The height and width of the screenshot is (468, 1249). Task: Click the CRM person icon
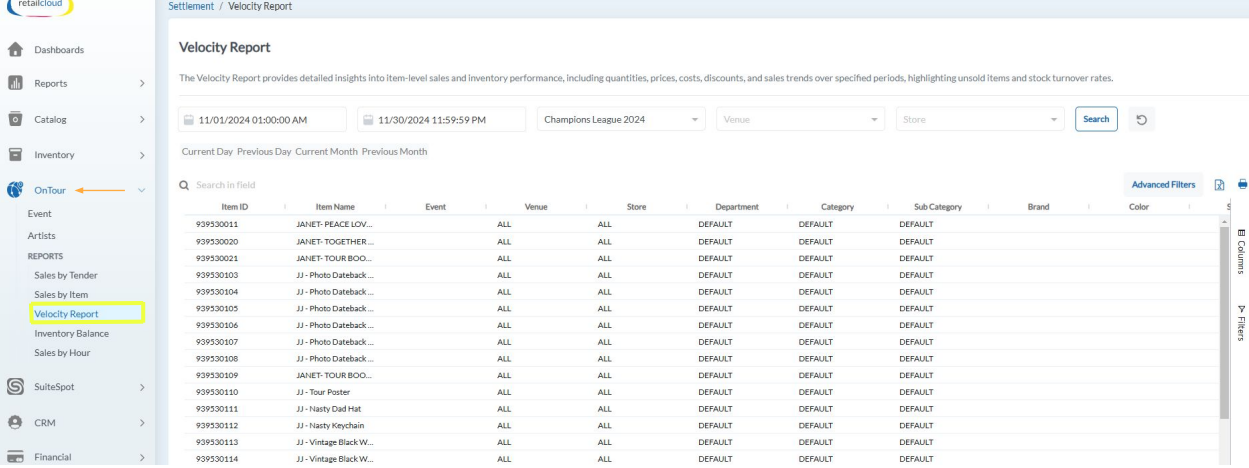[15, 422]
